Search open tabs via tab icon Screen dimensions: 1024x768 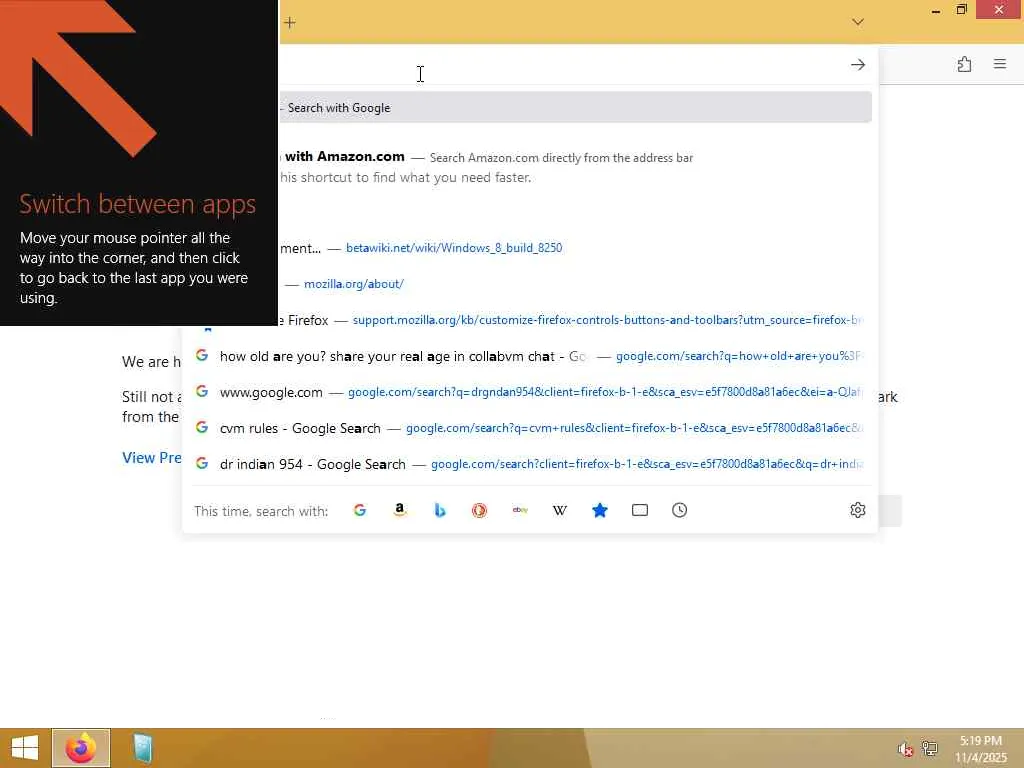click(640, 510)
